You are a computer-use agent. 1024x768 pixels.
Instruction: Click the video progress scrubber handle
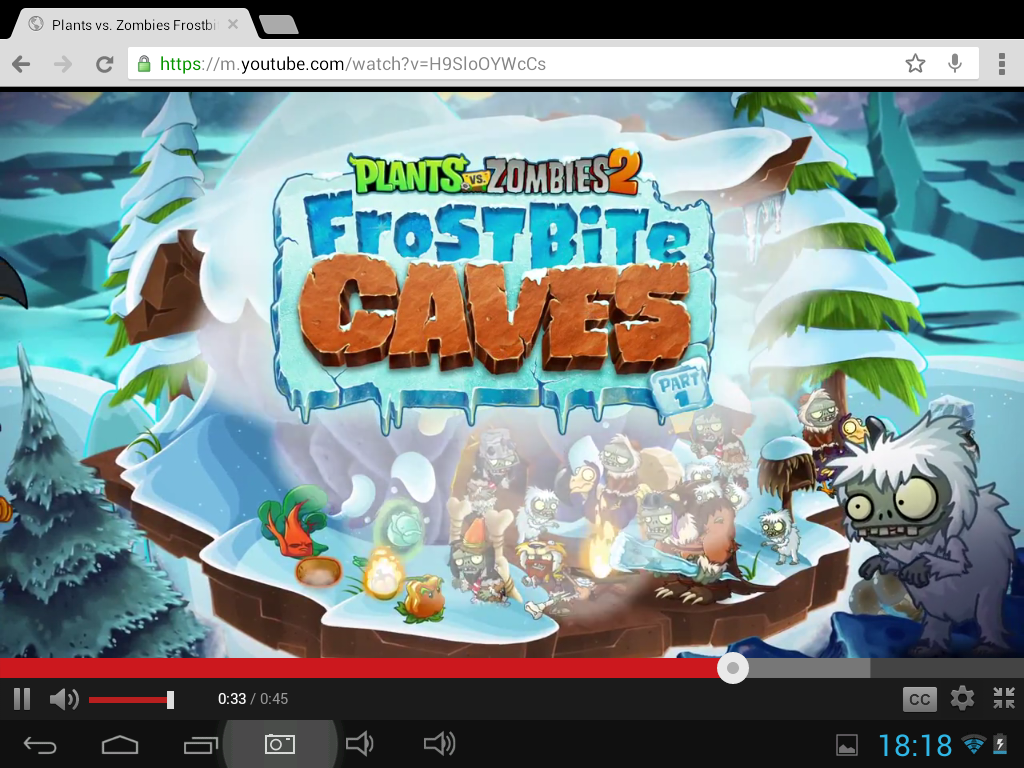point(733,668)
